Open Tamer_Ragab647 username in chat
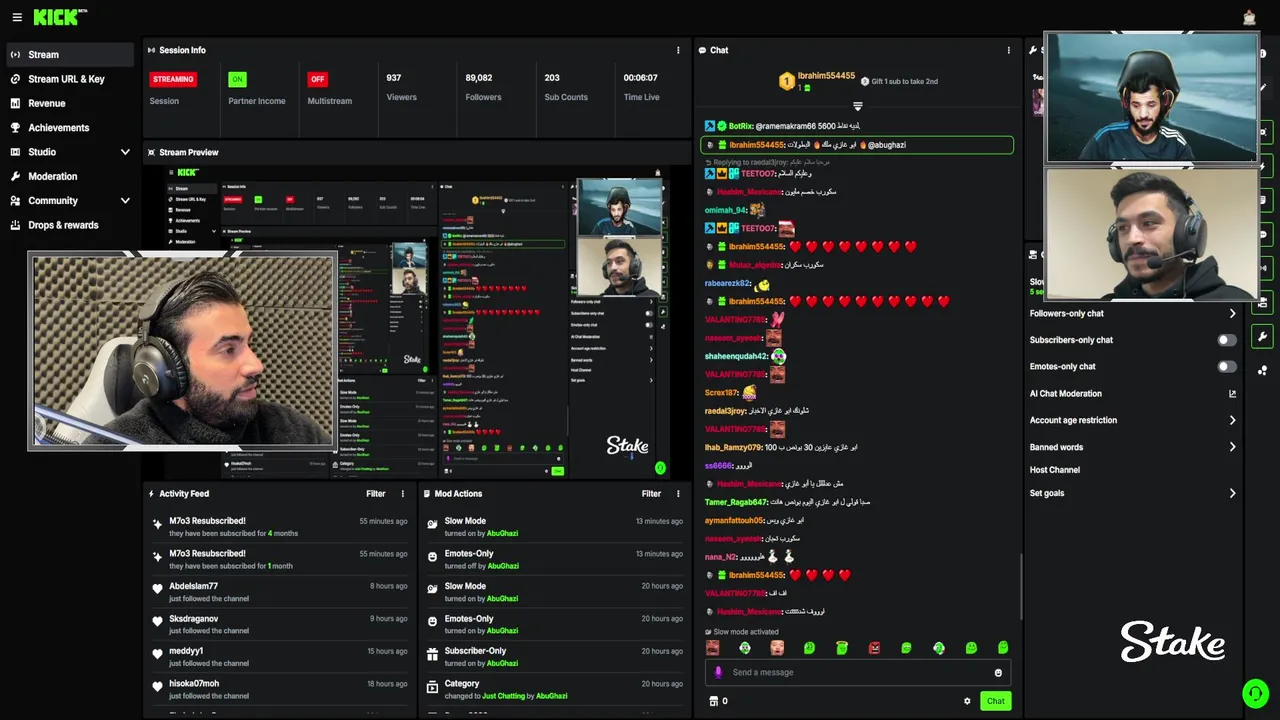The image size is (1280, 720). [x=736, y=502]
